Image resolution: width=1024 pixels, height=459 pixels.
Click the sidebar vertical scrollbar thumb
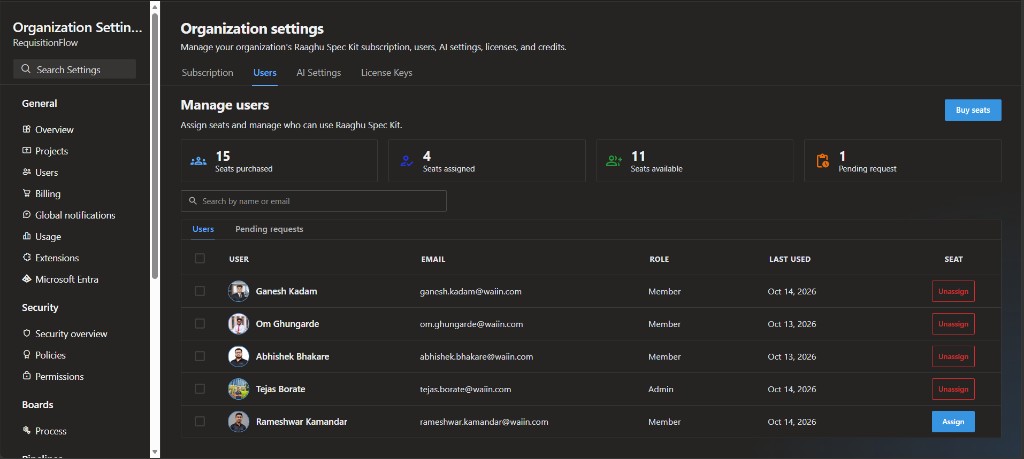pos(155,146)
